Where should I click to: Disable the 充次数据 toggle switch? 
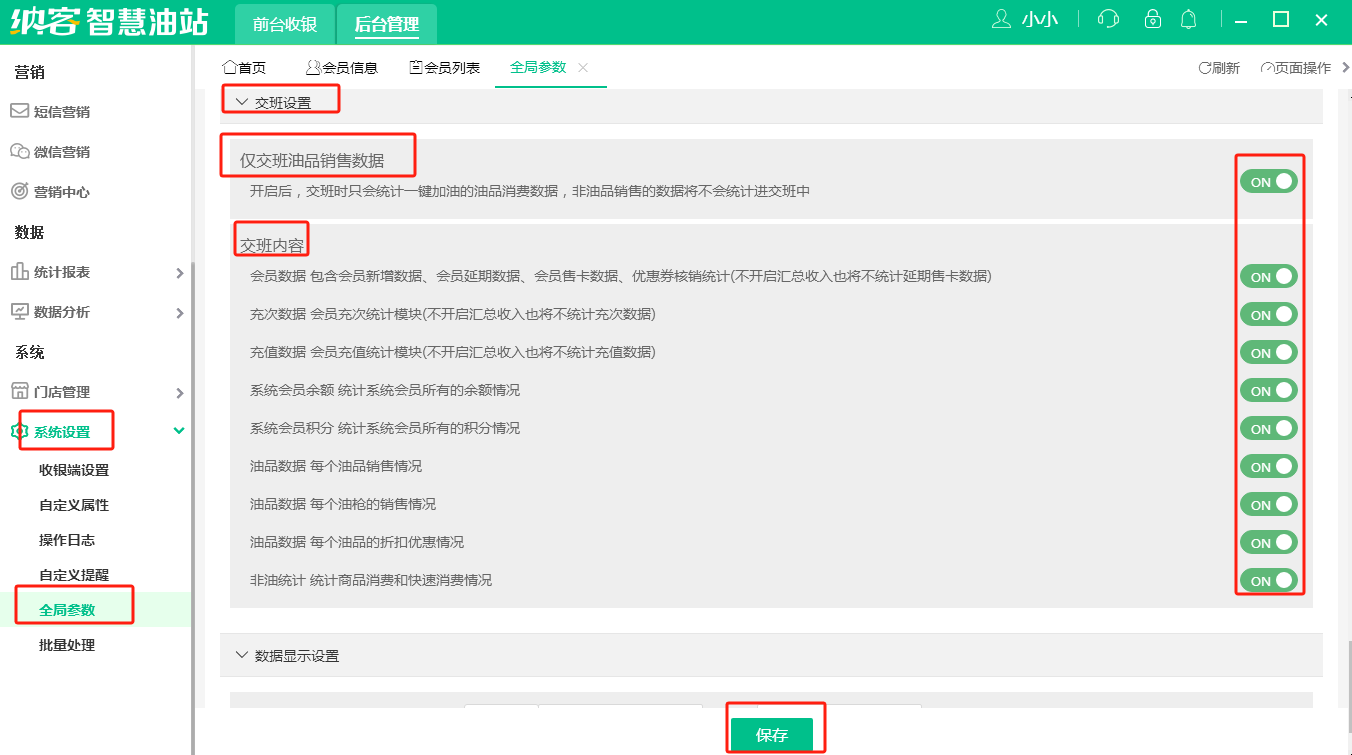coord(1269,314)
